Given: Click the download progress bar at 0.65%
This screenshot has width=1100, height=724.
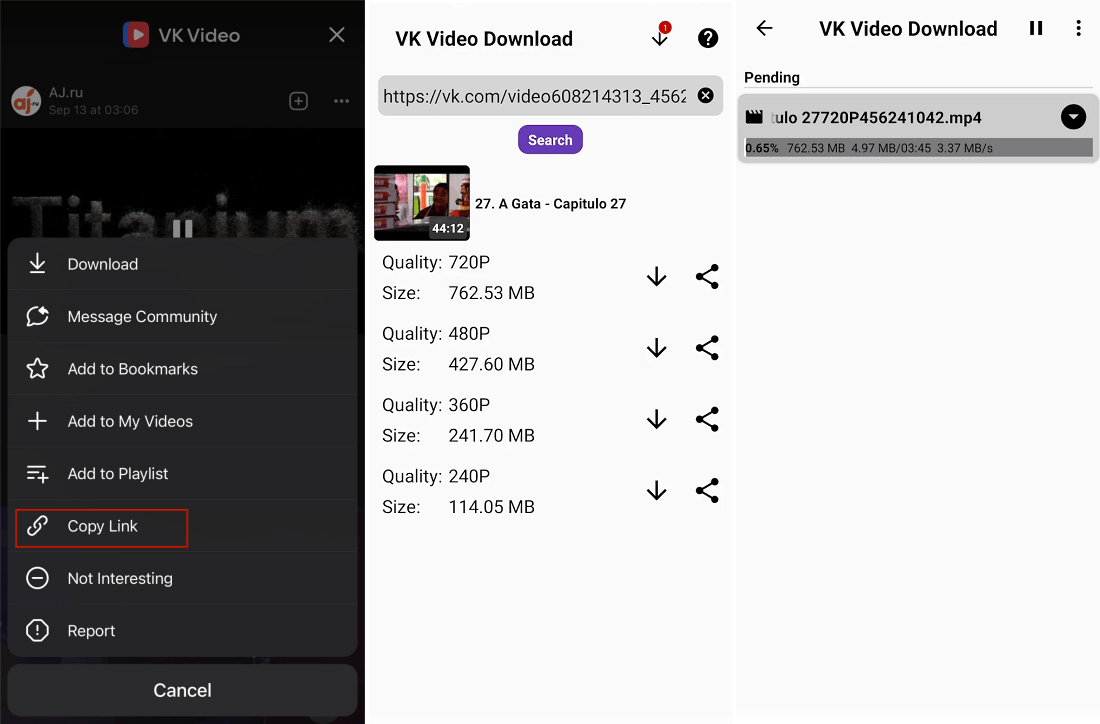Looking at the screenshot, I should tap(918, 148).
